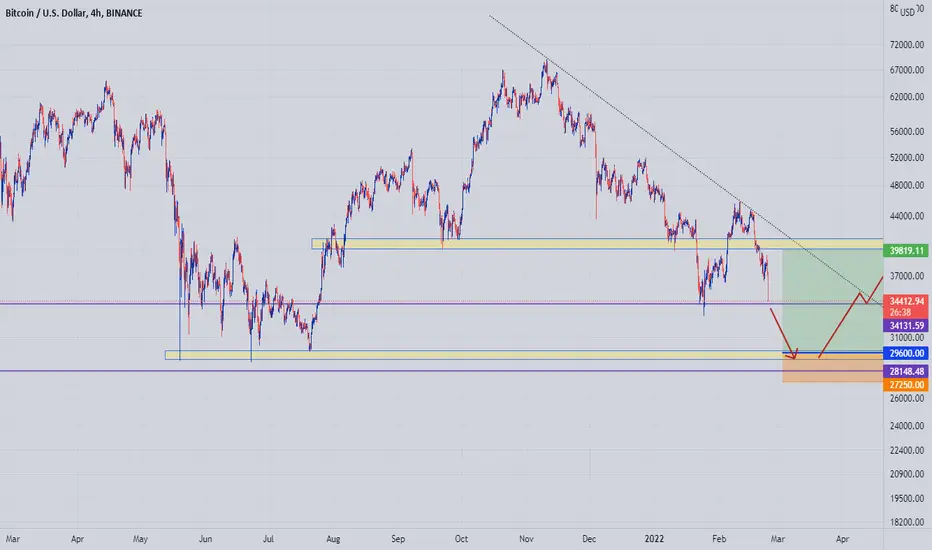Click the 44000.00 price axis value
This screenshot has width=932, height=550.
[907, 216]
